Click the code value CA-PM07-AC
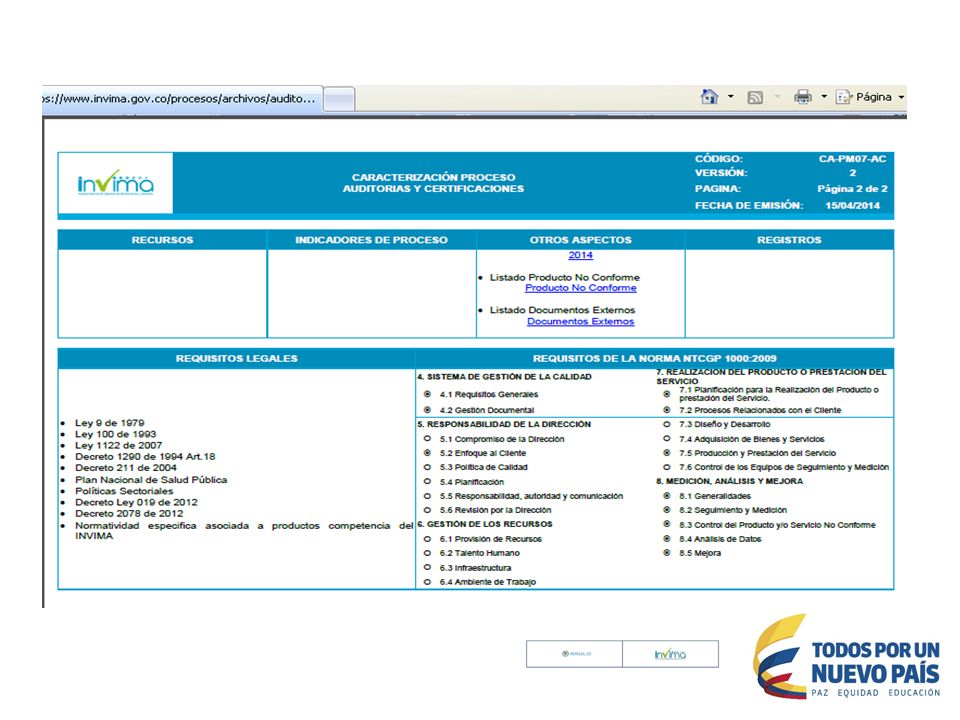 [x=852, y=159]
